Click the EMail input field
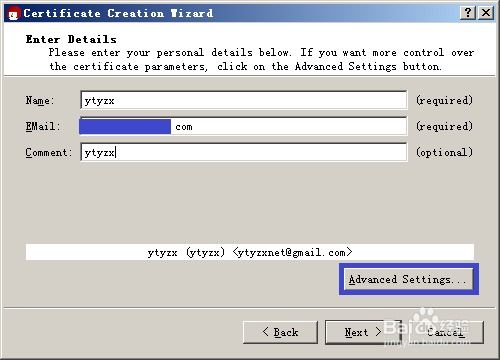Viewport: 500px width, 360px height. (243, 126)
